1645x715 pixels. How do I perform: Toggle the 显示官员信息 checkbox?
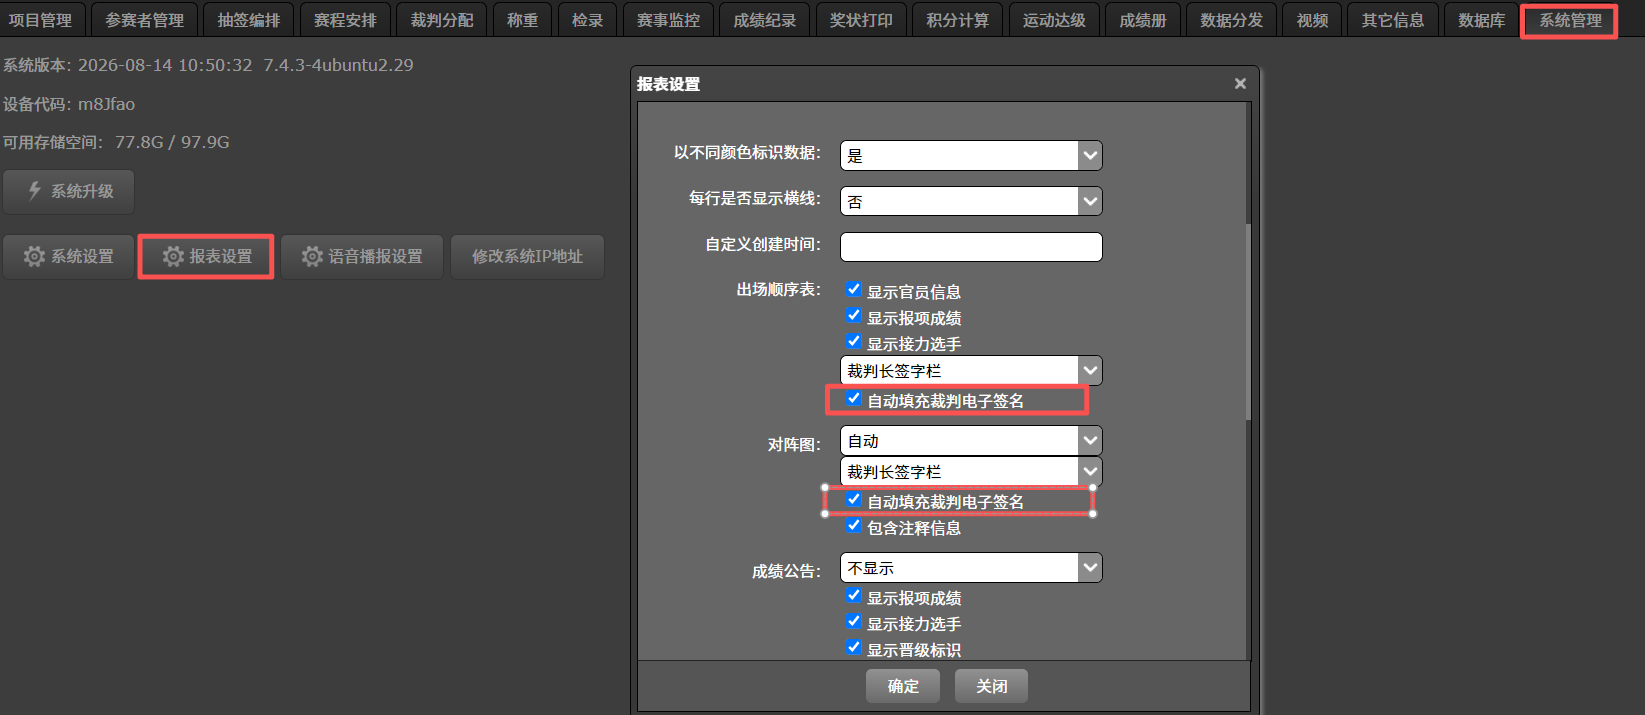click(854, 290)
